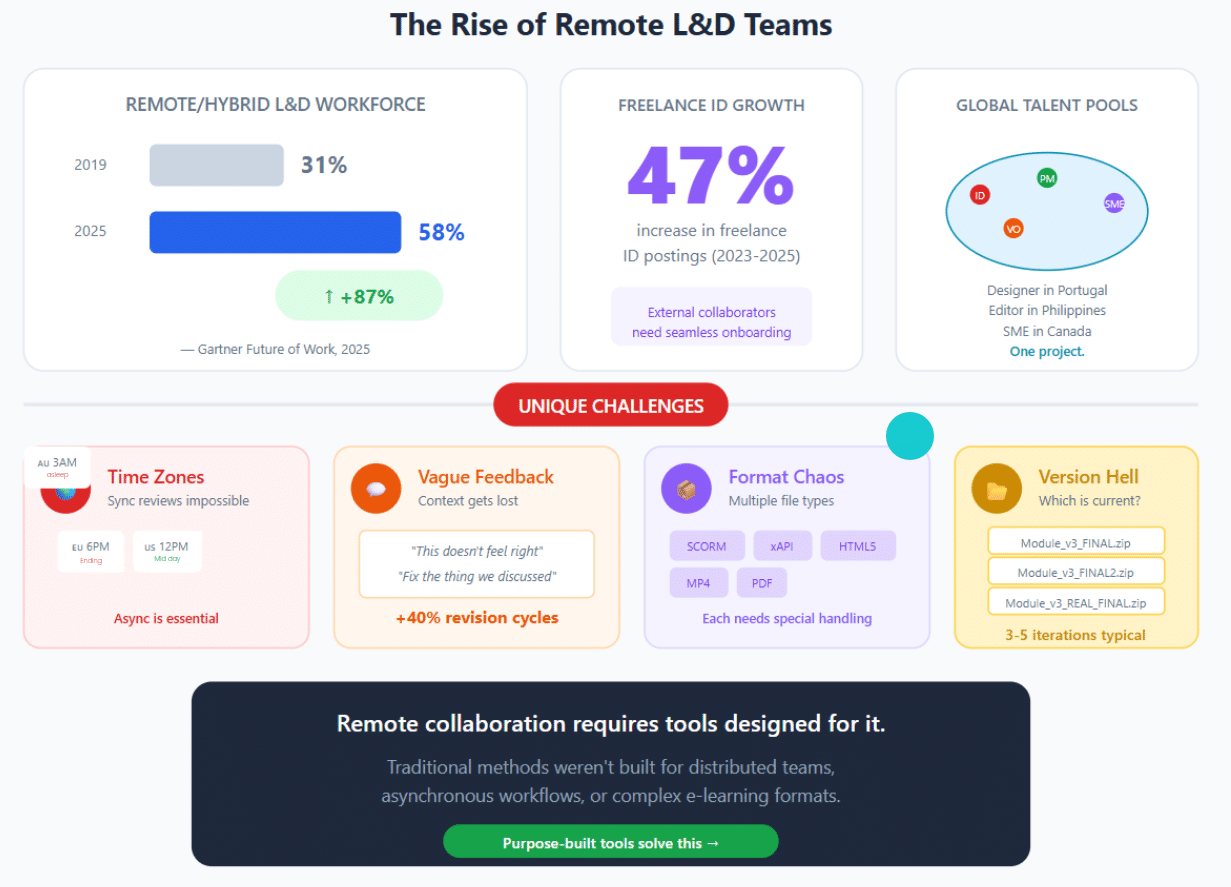Open the Module_v3_REAL_FINAL.zip file entry
The image size is (1231, 887).
point(1075,603)
